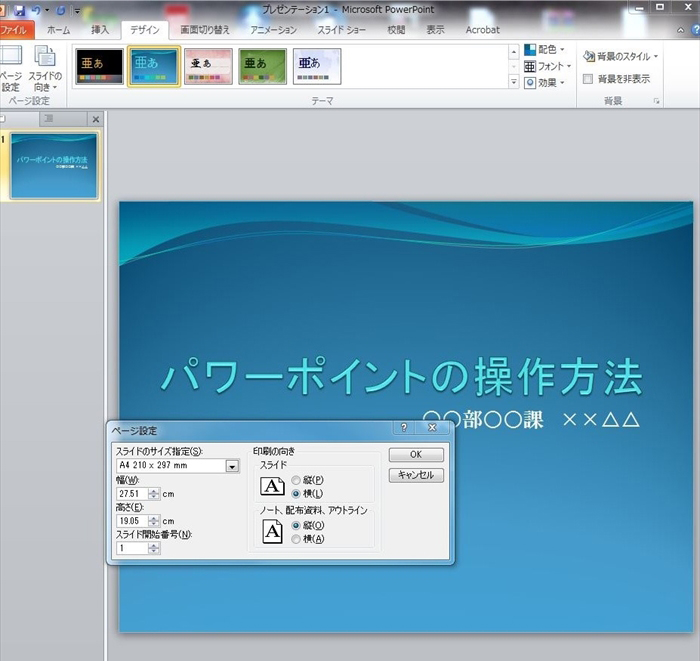Screen dimensions: 700x661
Task: Click the help question mark in ページ設定 dialog
Action: (x=404, y=428)
